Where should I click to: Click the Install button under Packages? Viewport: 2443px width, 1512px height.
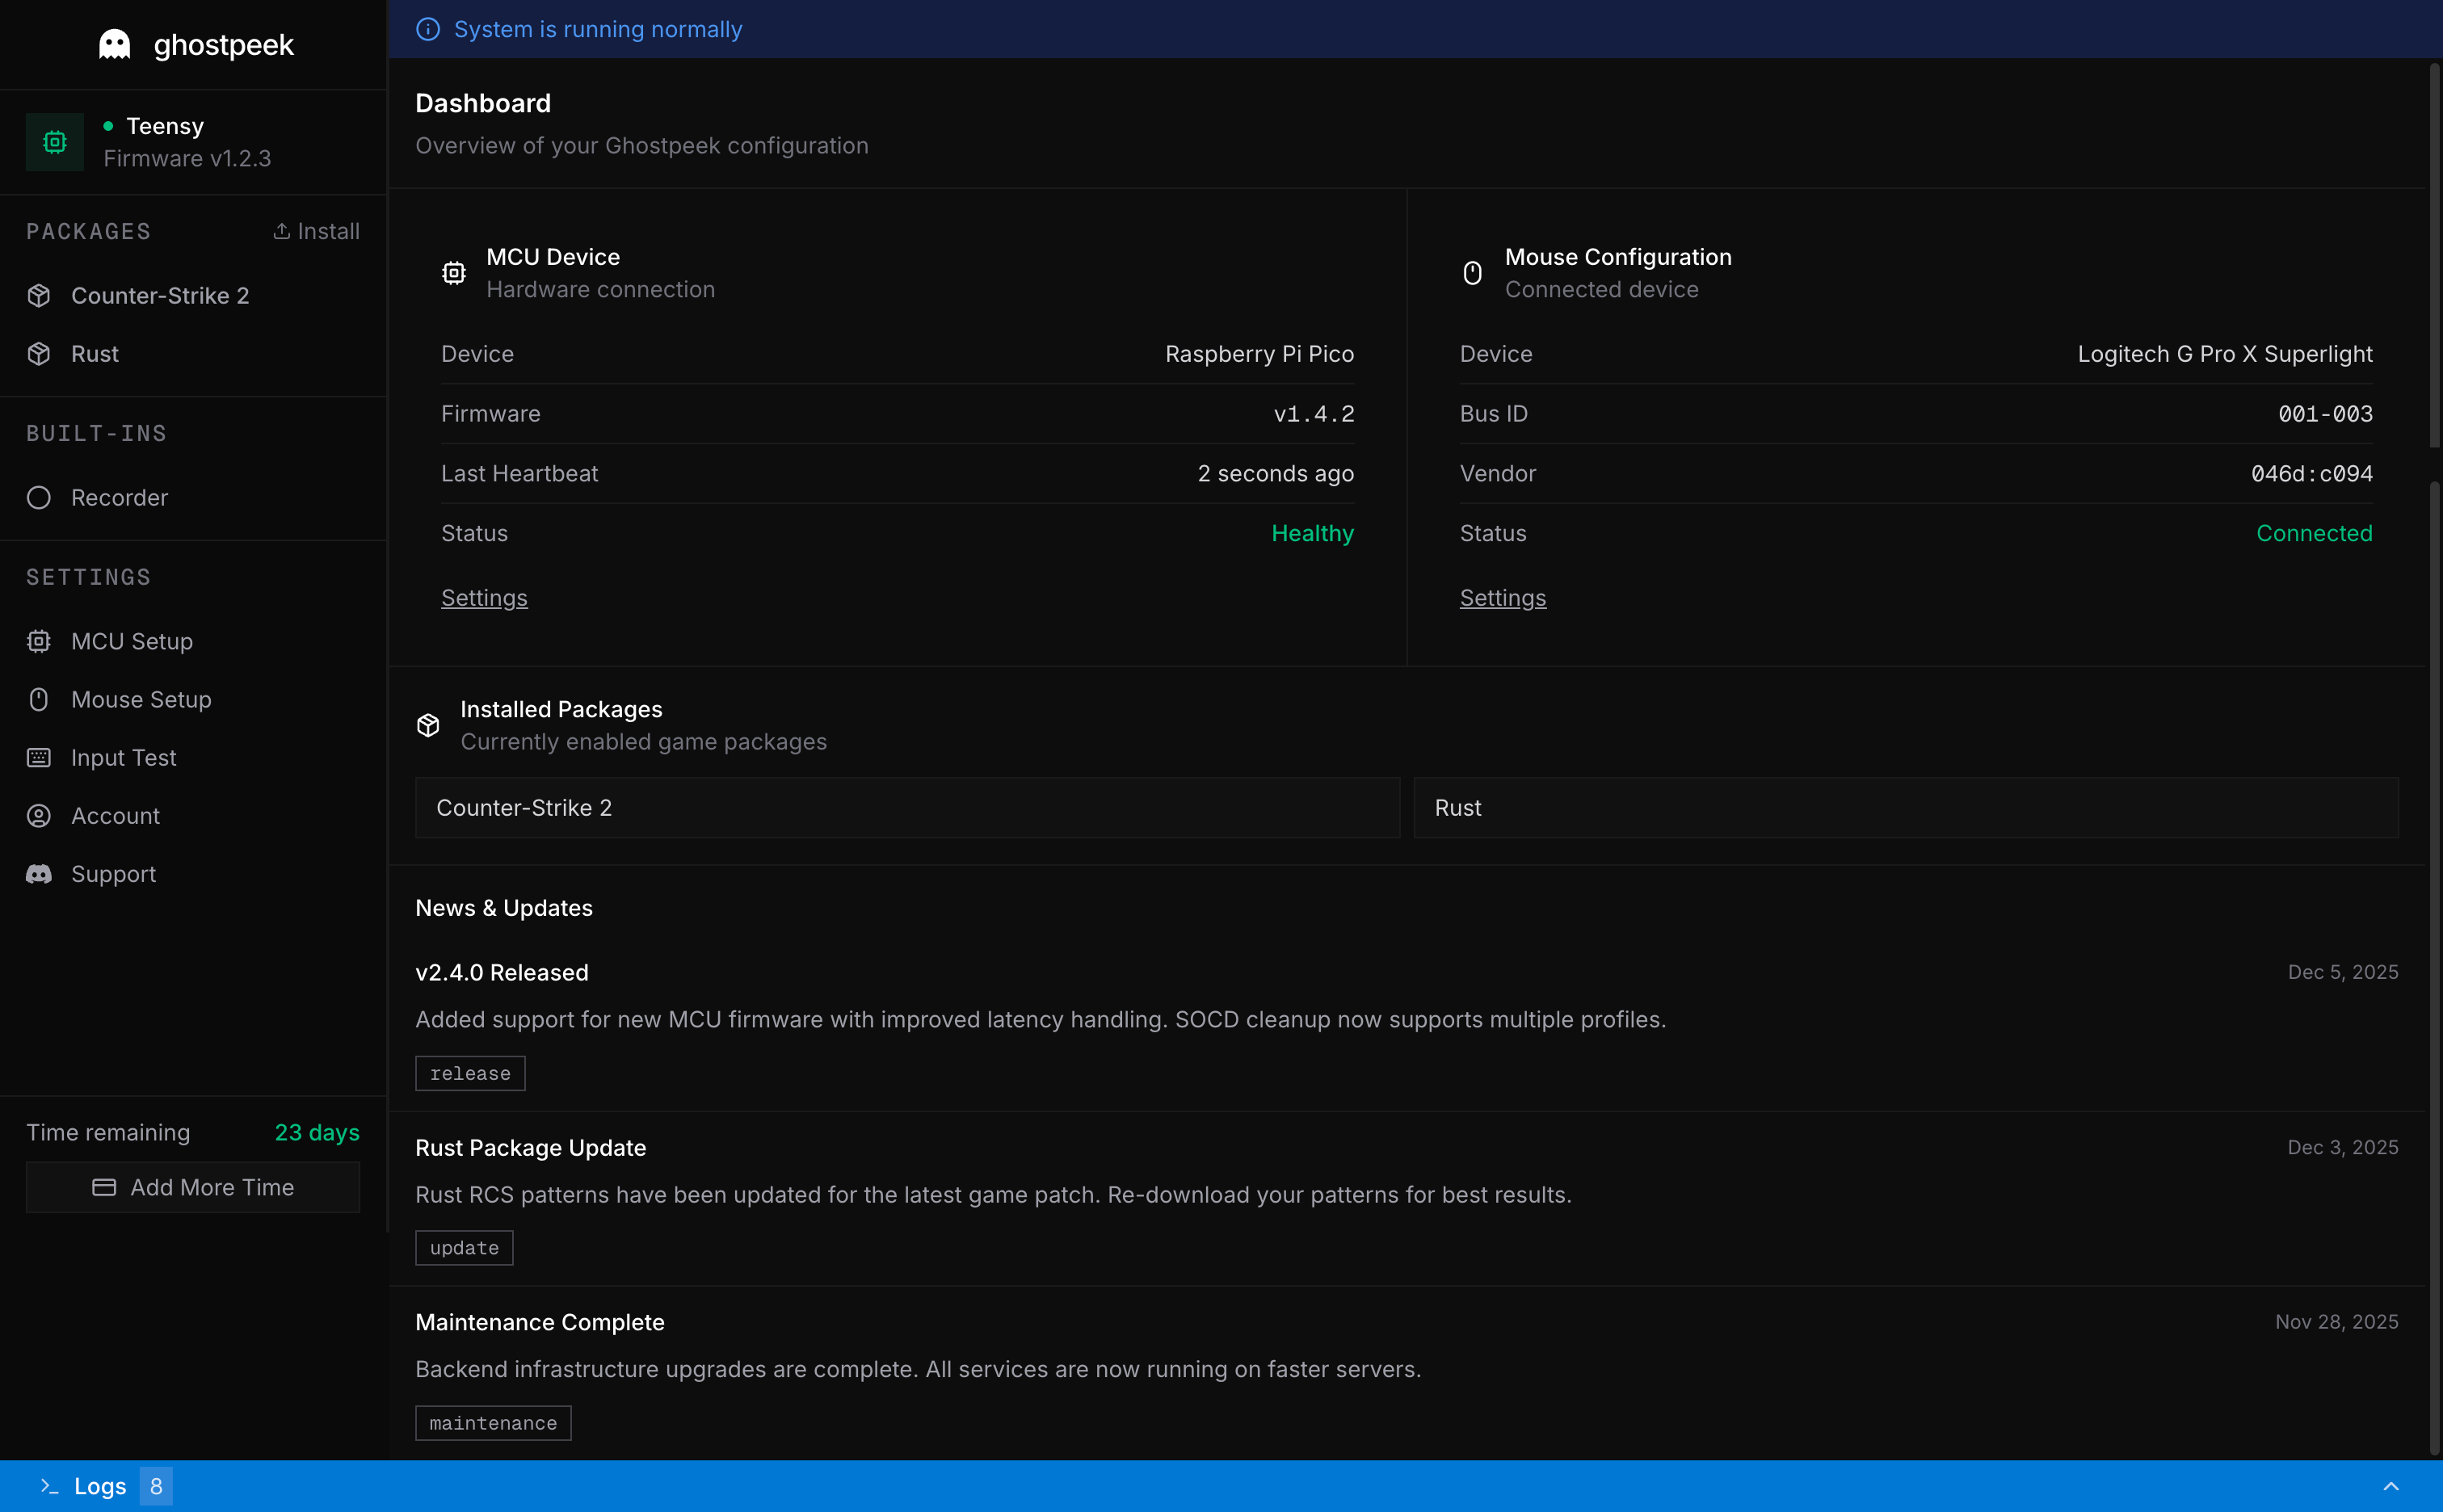coord(317,231)
